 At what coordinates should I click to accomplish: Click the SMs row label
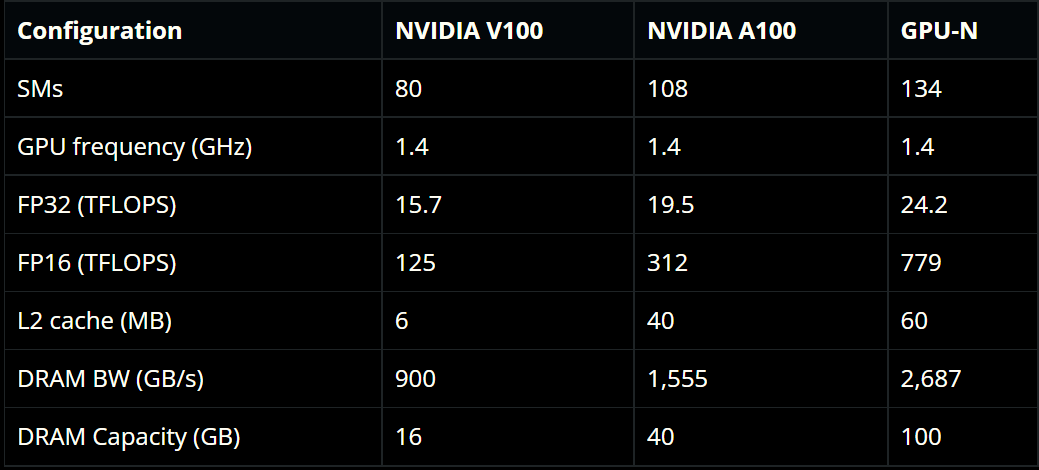tap(40, 89)
